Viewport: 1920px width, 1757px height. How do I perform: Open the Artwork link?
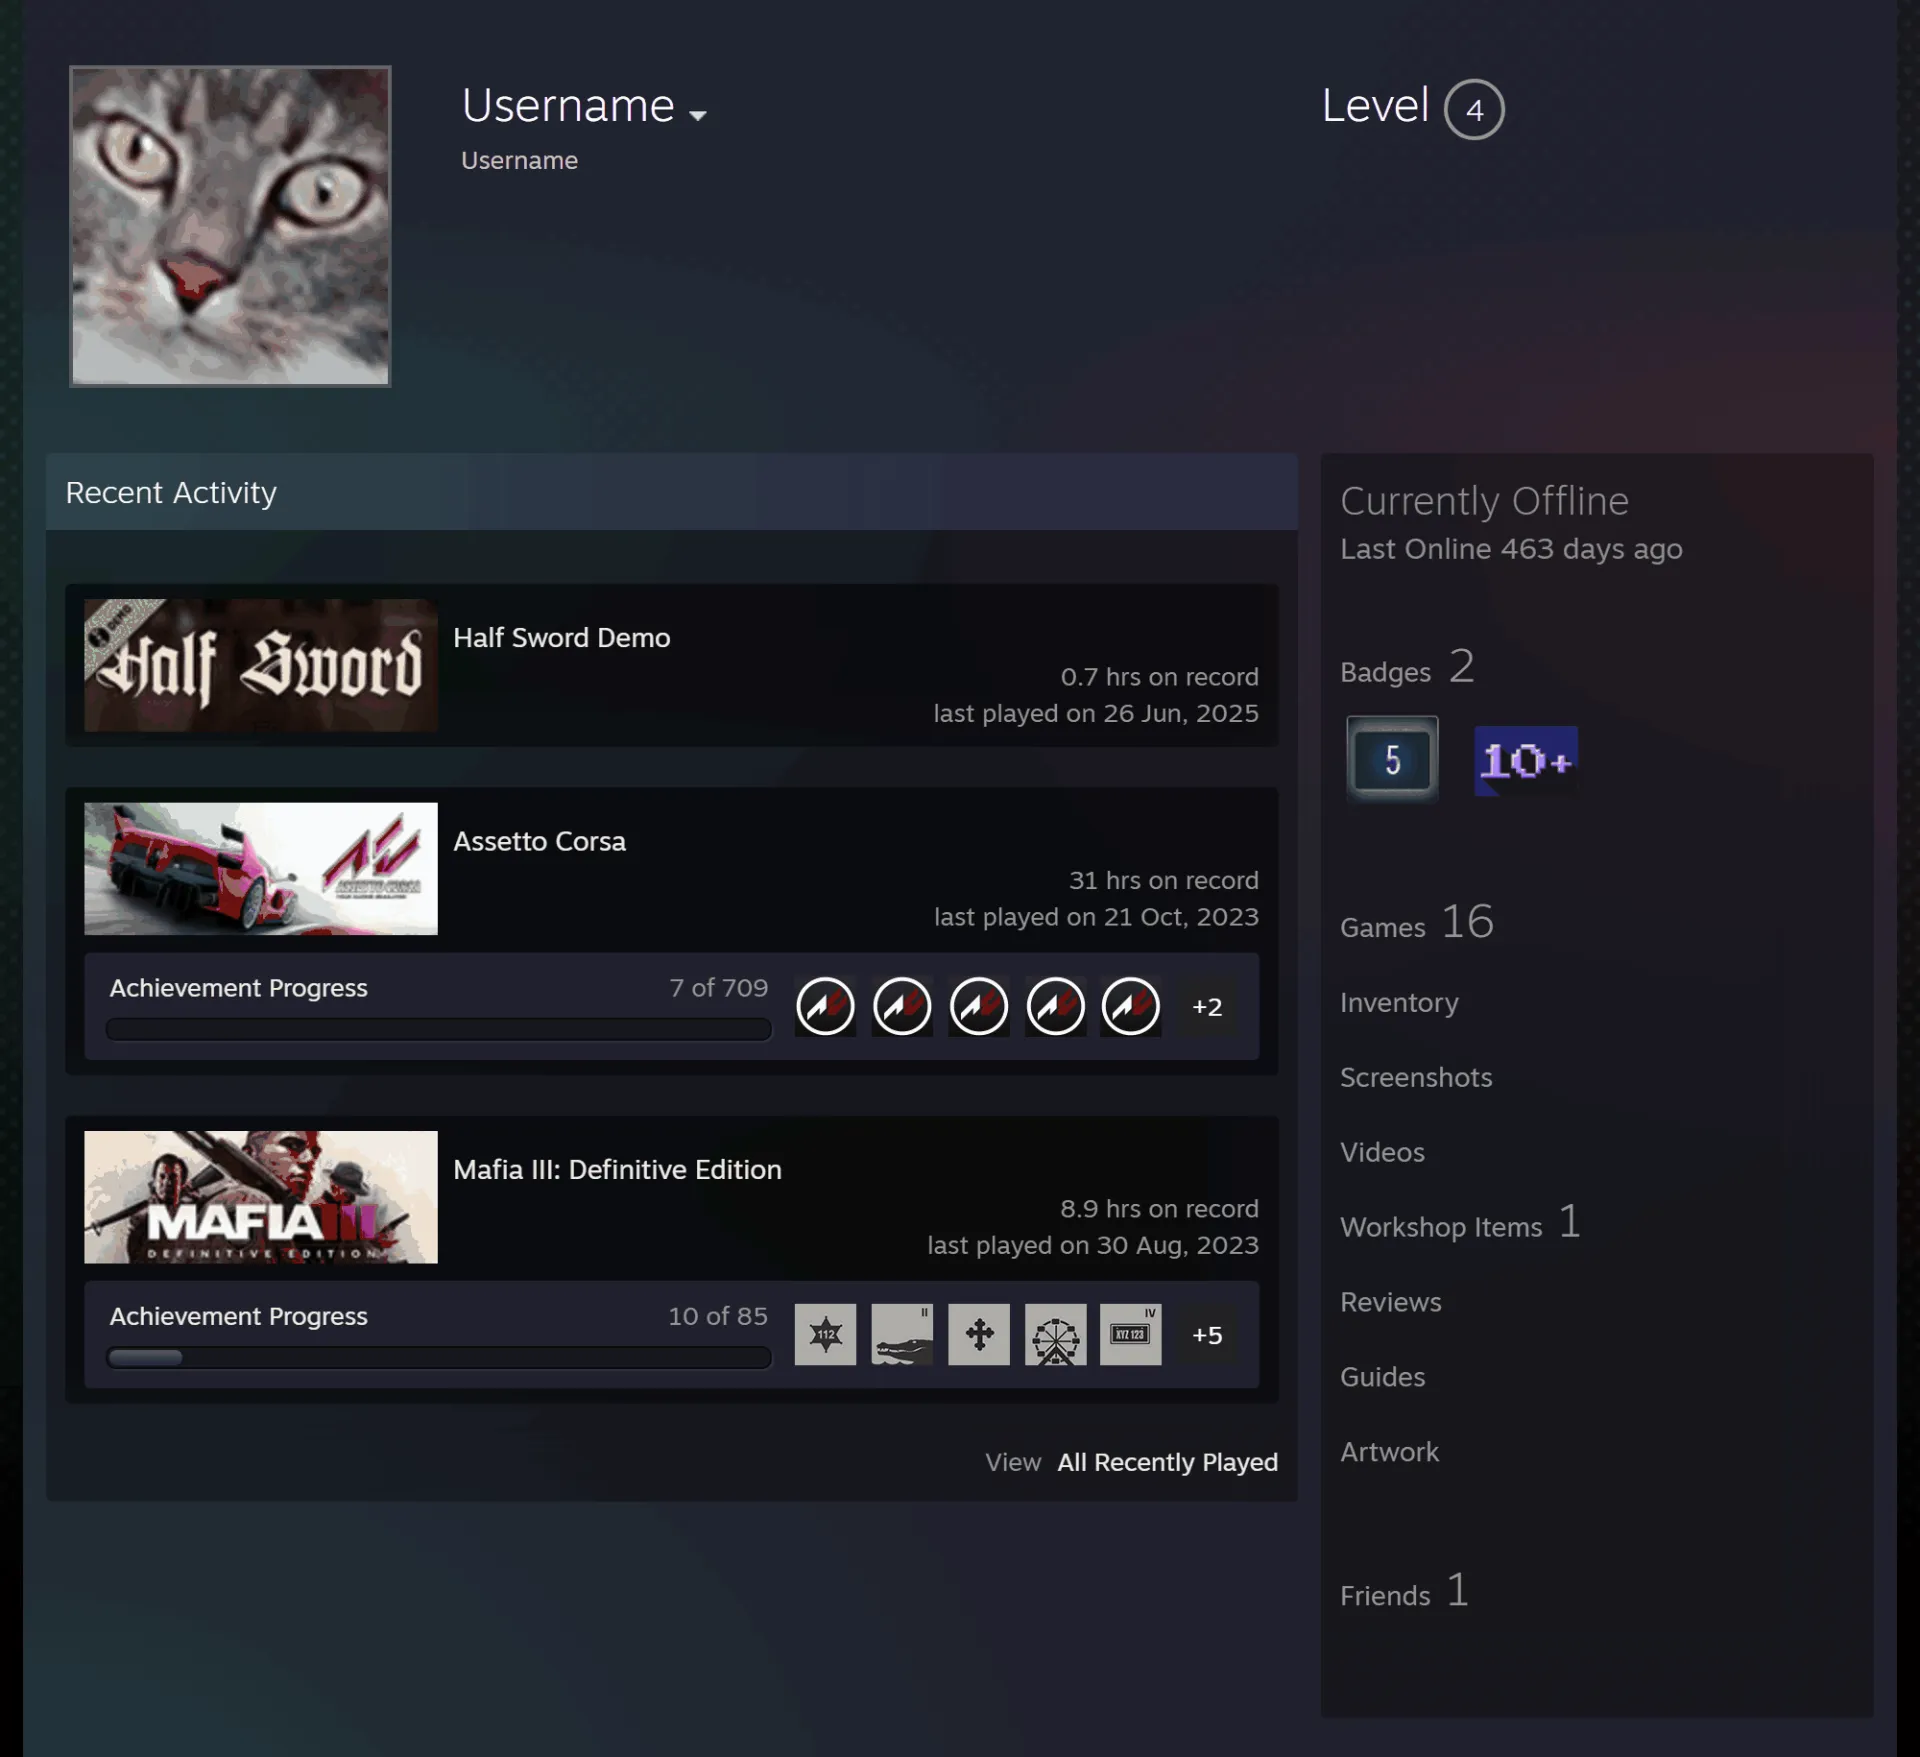1389,1452
